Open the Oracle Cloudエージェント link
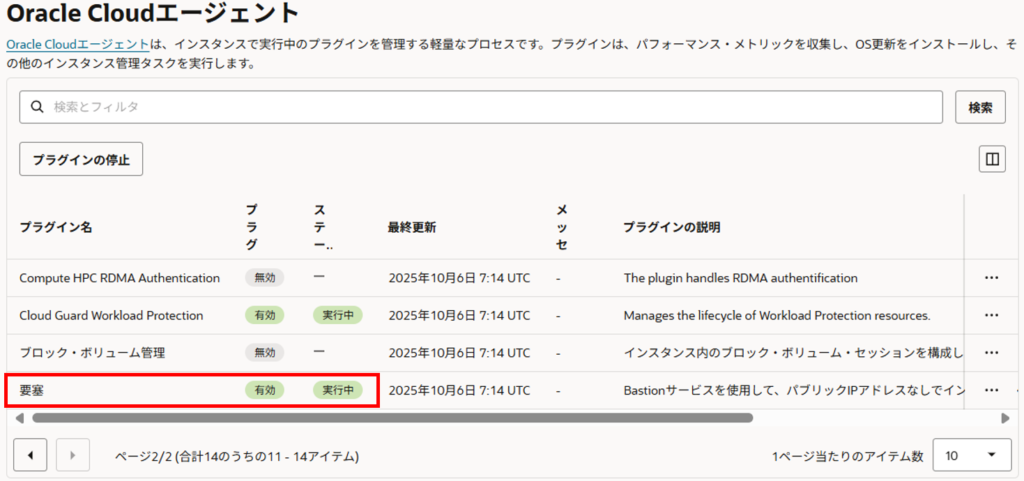Image resolution: width=1024 pixels, height=481 pixels. pos(78,45)
